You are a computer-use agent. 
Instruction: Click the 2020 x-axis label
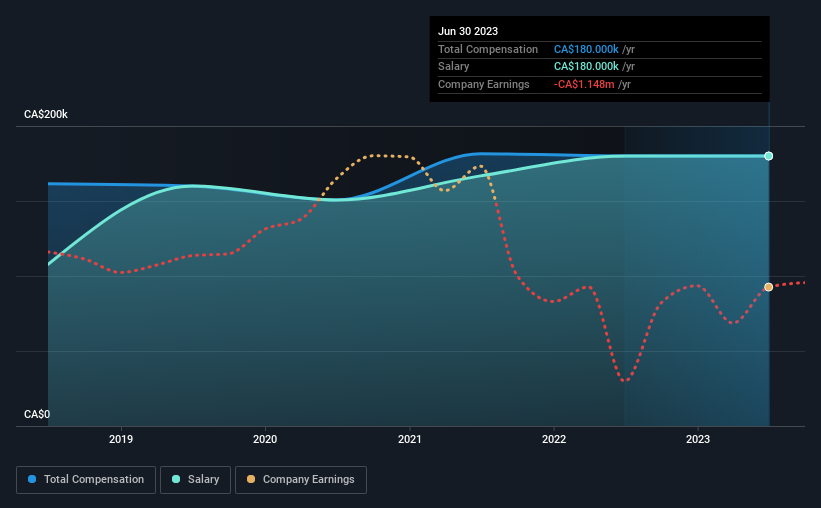click(265, 439)
